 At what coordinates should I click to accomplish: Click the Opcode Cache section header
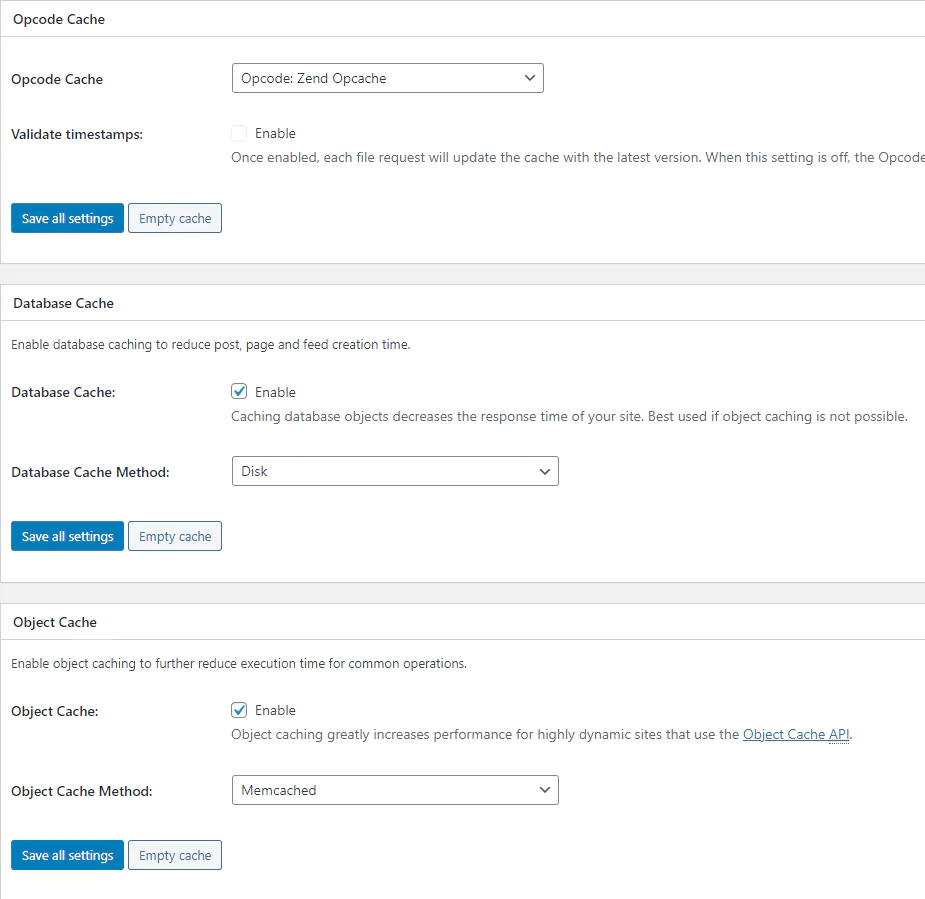59,19
